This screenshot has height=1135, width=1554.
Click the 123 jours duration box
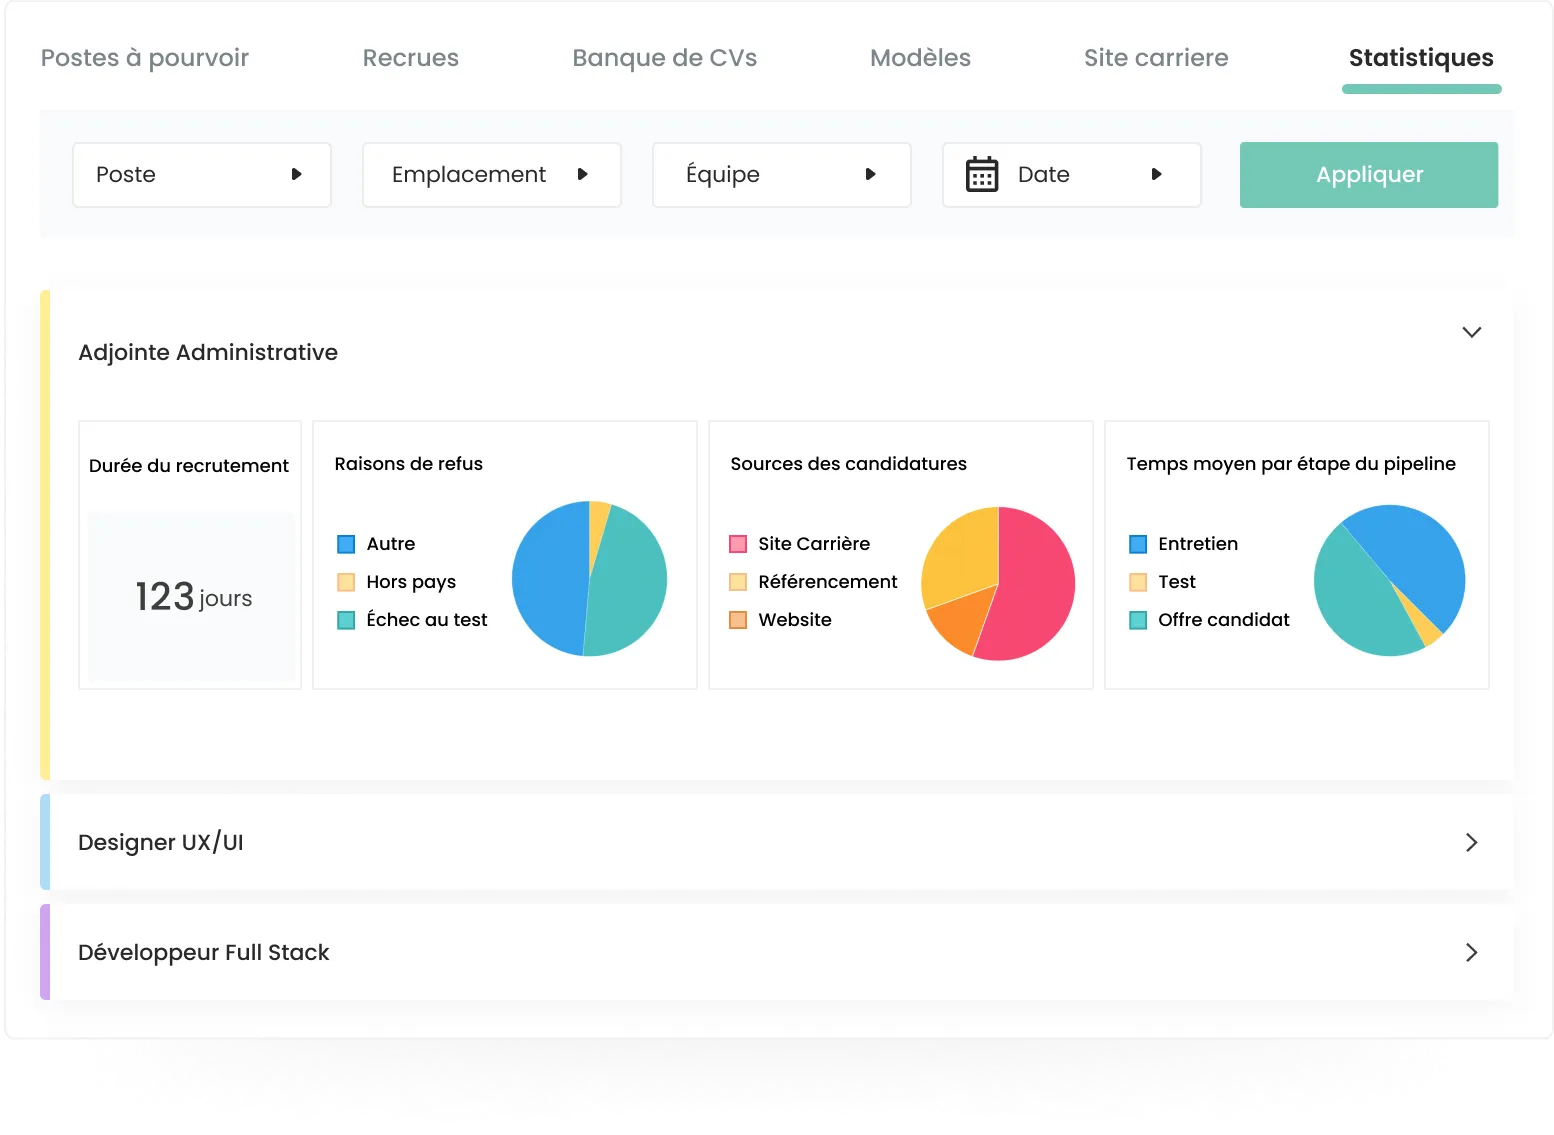[x=191, y=597]
